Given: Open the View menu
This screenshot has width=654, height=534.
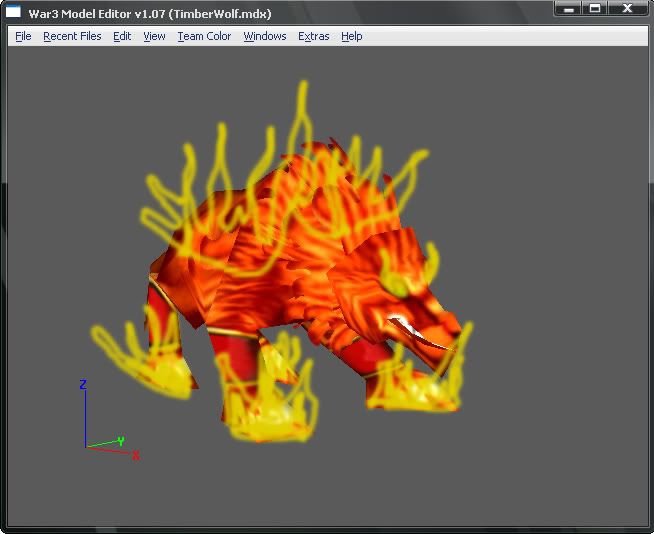Looking at the screenshot, I should (154, 36).
